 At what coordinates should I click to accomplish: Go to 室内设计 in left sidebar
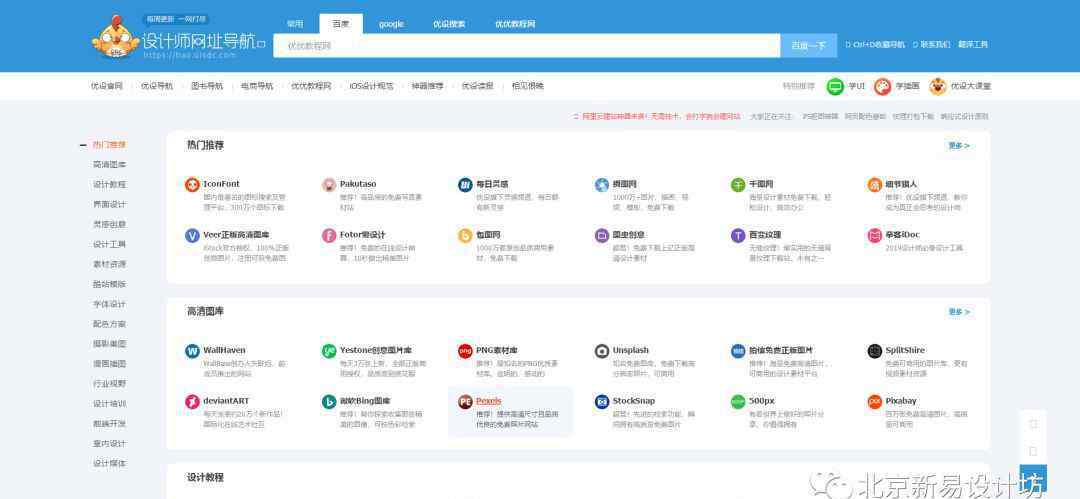click(110, 444)
